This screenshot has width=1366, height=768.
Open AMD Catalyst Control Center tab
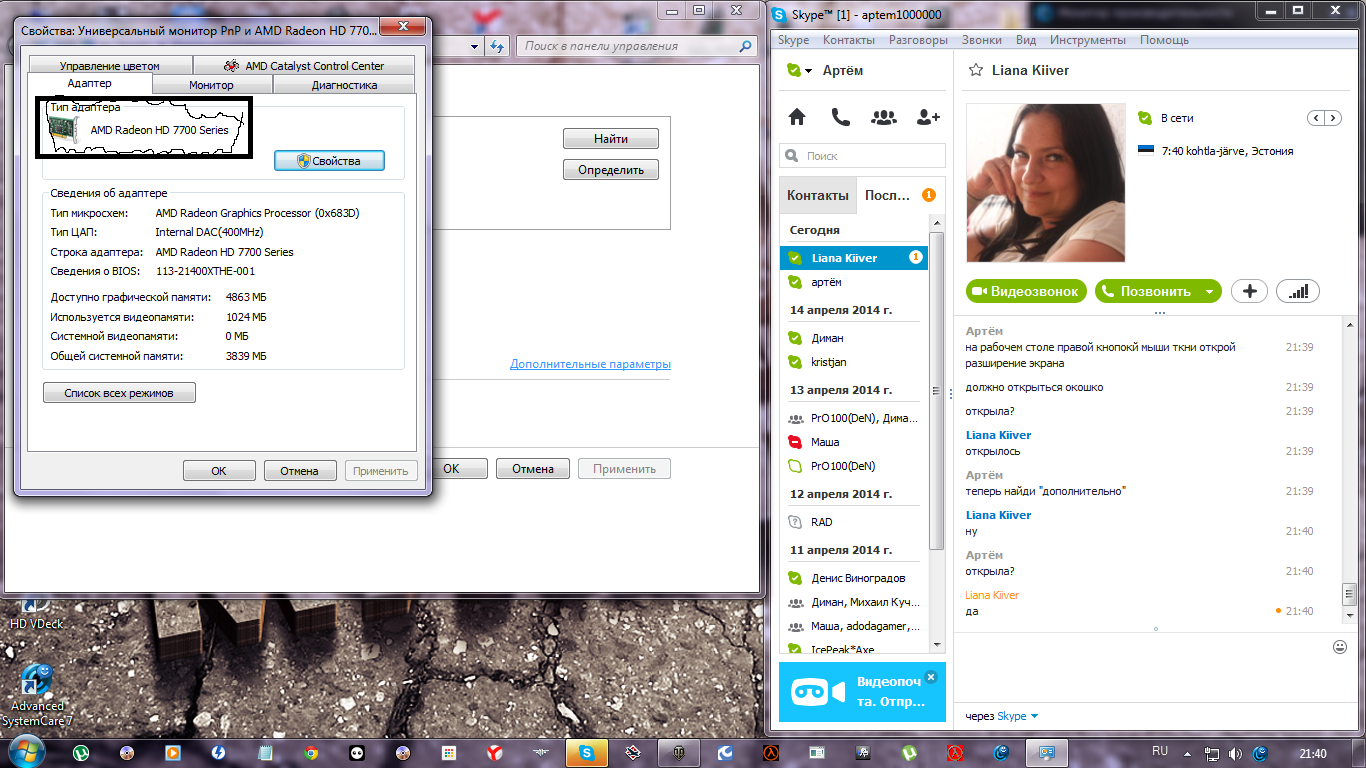(303, 66)
